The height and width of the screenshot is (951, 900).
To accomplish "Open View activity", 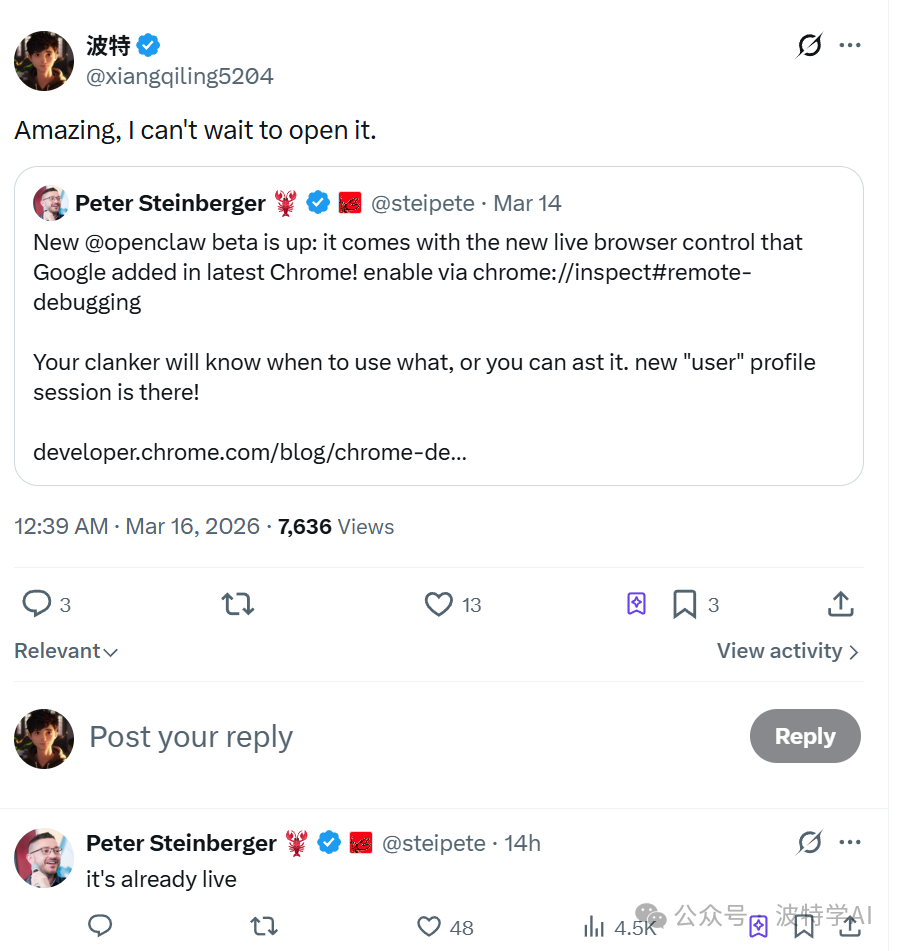I will pyautogui.click(x=788, y=651).
